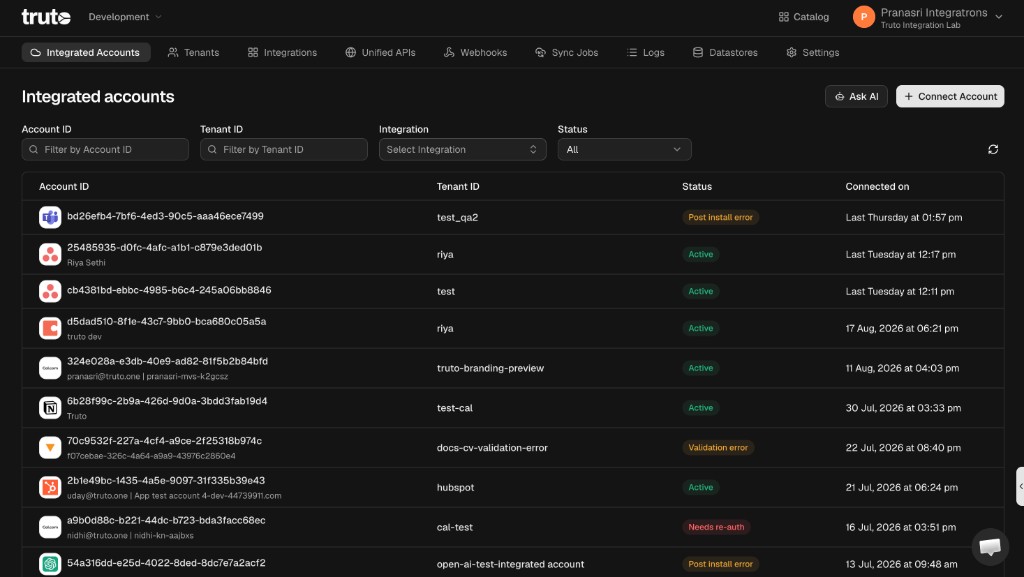Click the orange P profile avatar
1024x577 pixels.
click(x=863, y=17)
